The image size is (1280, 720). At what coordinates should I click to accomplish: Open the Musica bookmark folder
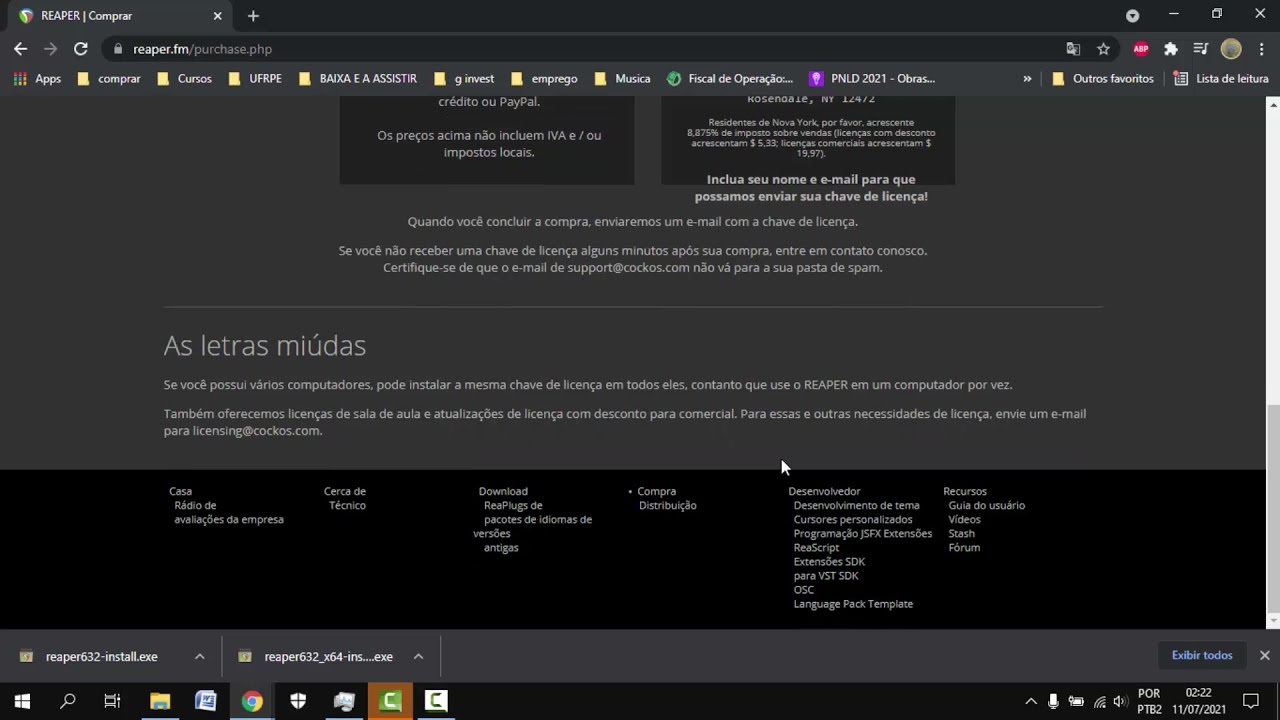tap(622, 78)
